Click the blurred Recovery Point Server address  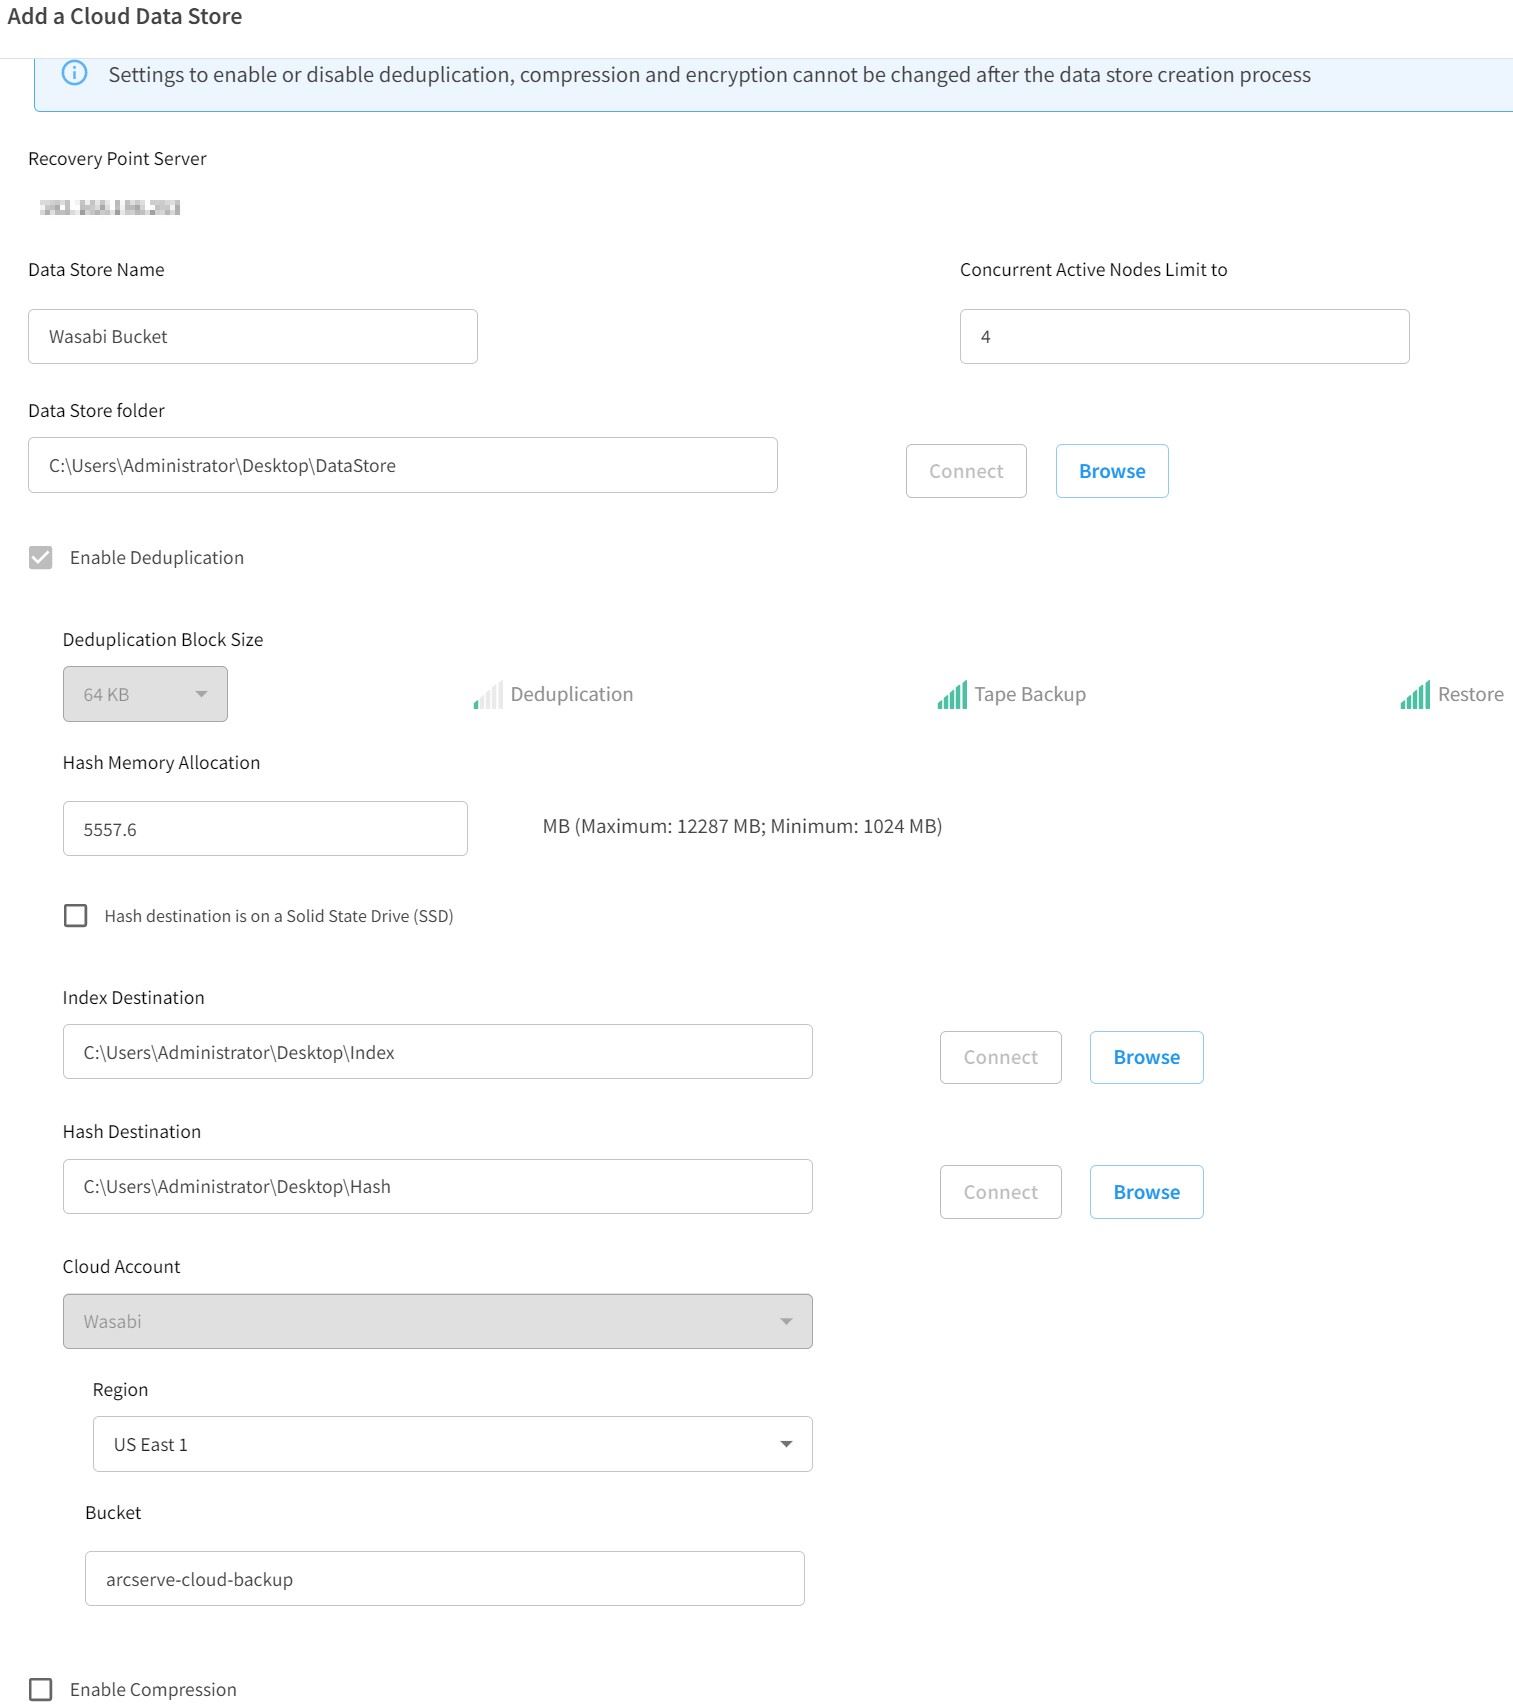[x=110, y=208]
